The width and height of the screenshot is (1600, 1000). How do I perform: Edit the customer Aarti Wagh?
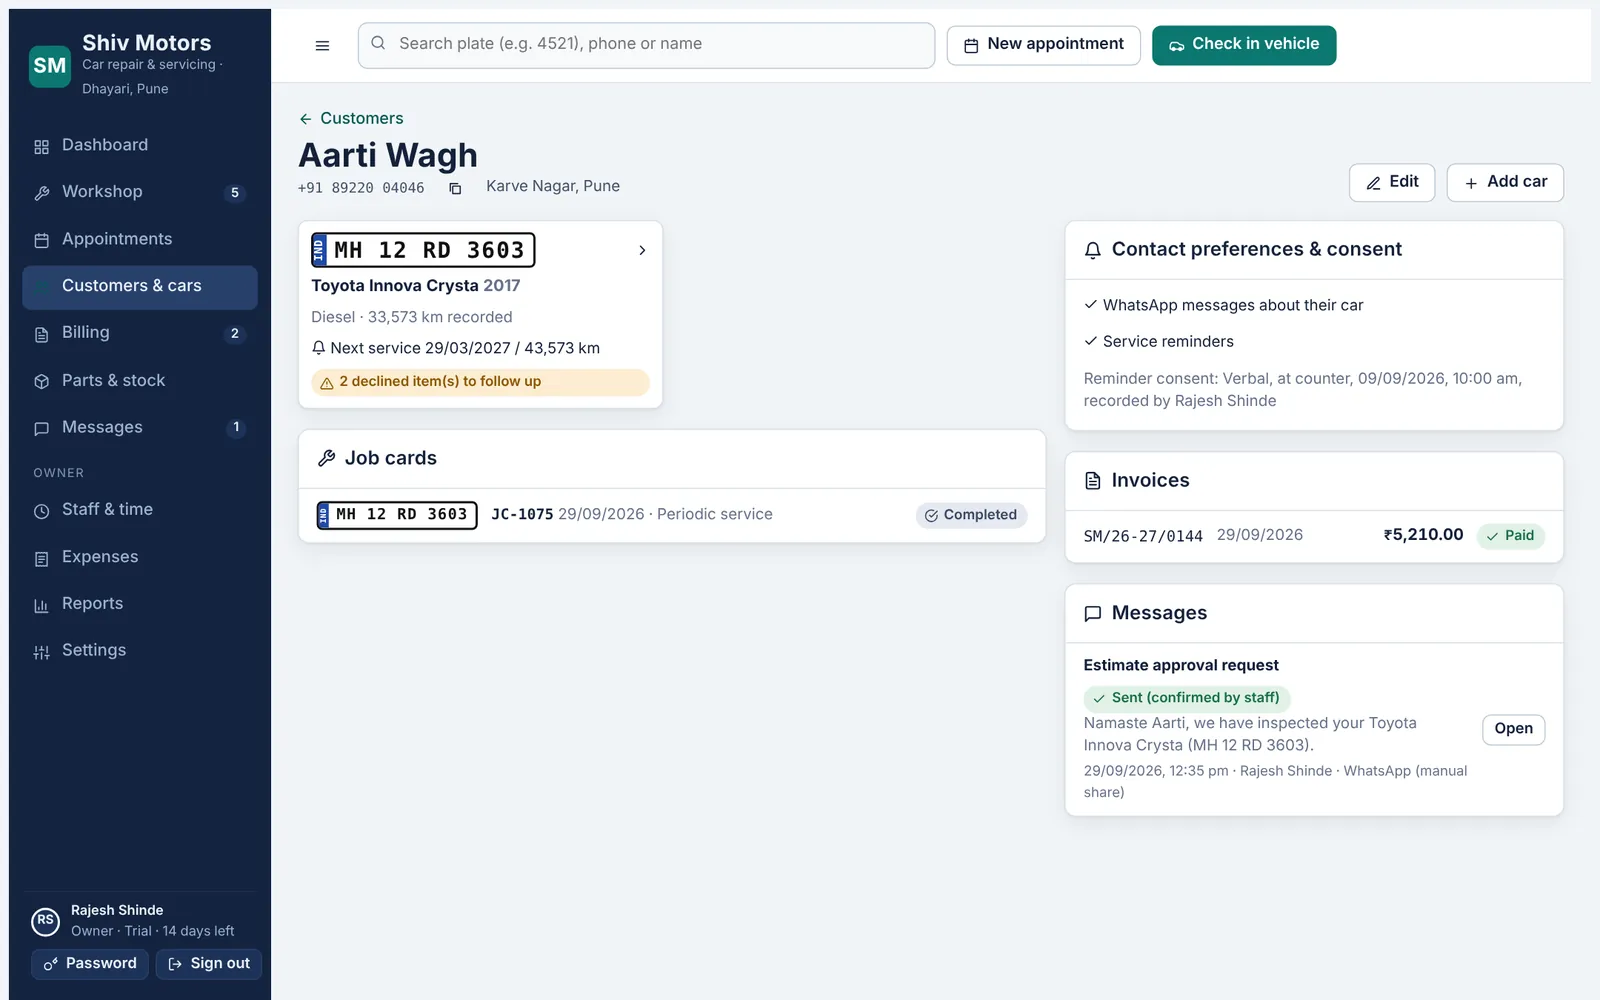(x=1392, y=182)
